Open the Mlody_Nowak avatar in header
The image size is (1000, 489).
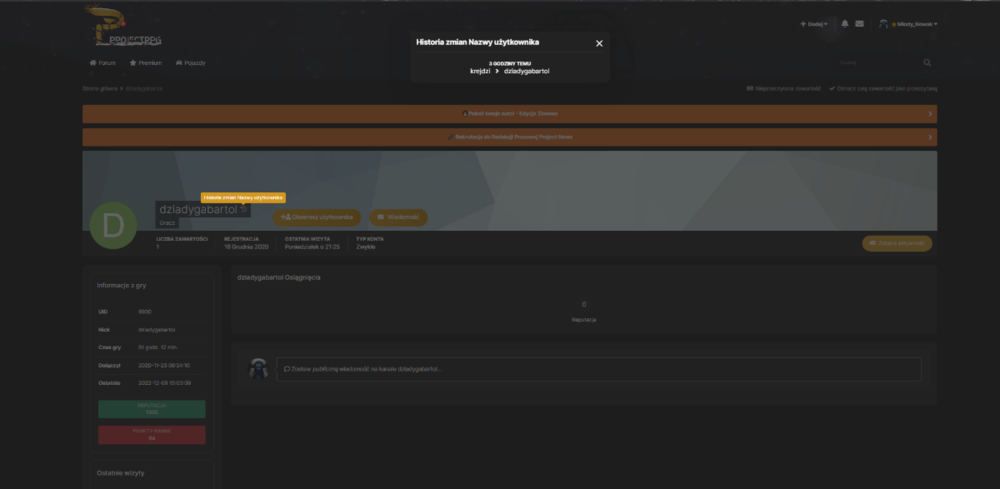coord(883,24)
